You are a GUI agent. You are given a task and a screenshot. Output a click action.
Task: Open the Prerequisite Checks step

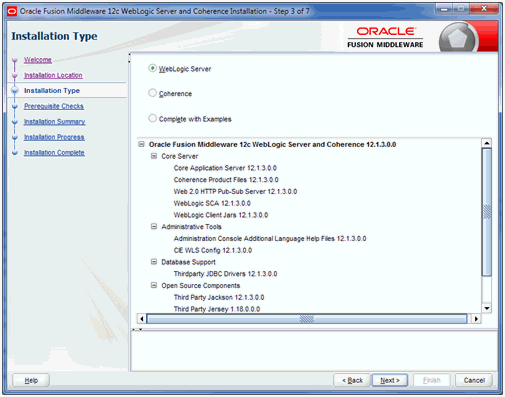(x=54, y=106)
